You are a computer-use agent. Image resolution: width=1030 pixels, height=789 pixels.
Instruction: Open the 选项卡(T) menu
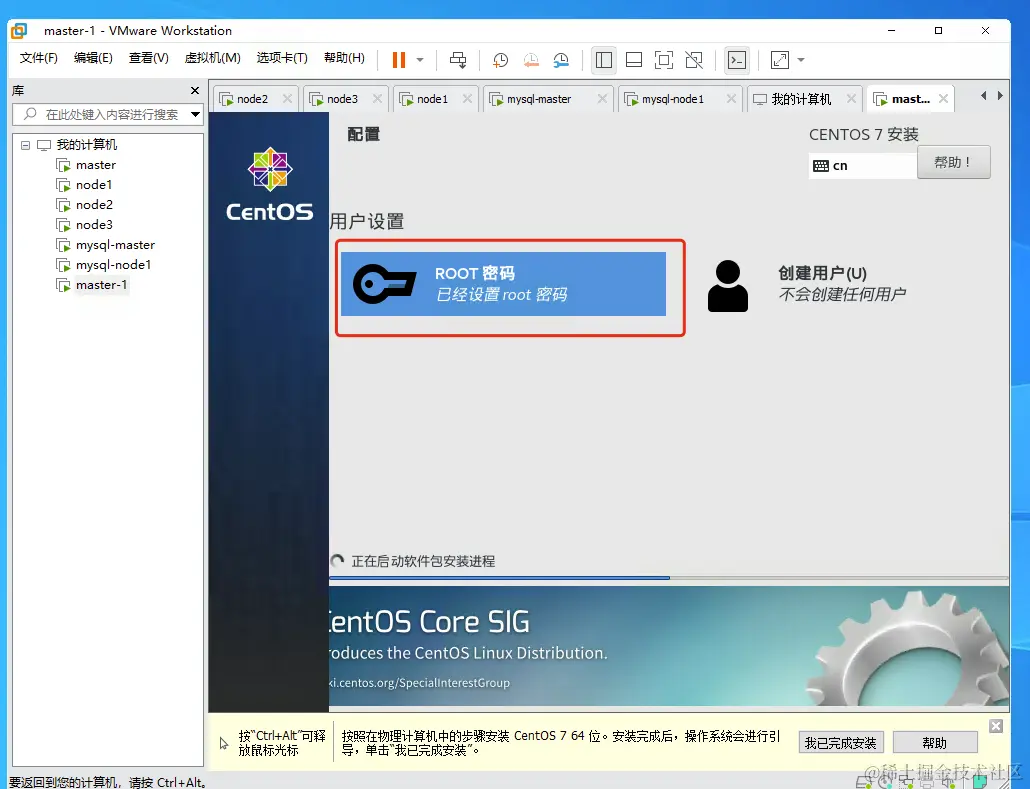point(282,58)
